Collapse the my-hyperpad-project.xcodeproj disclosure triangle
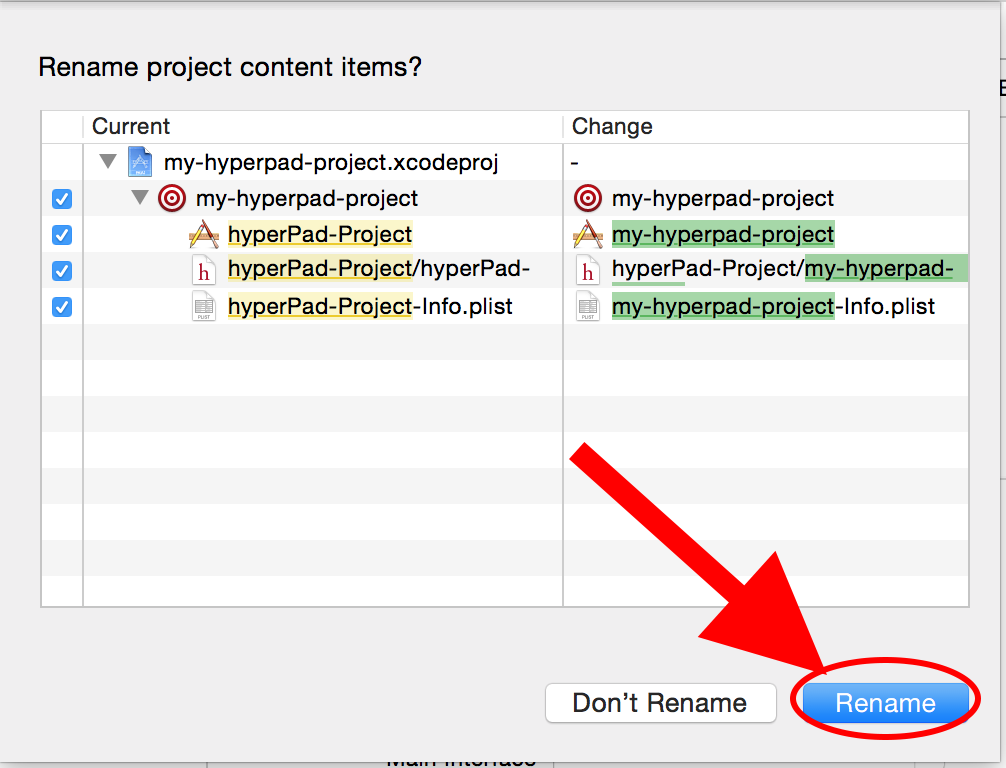Screen dimensions: 1006x768 (108, 161)
